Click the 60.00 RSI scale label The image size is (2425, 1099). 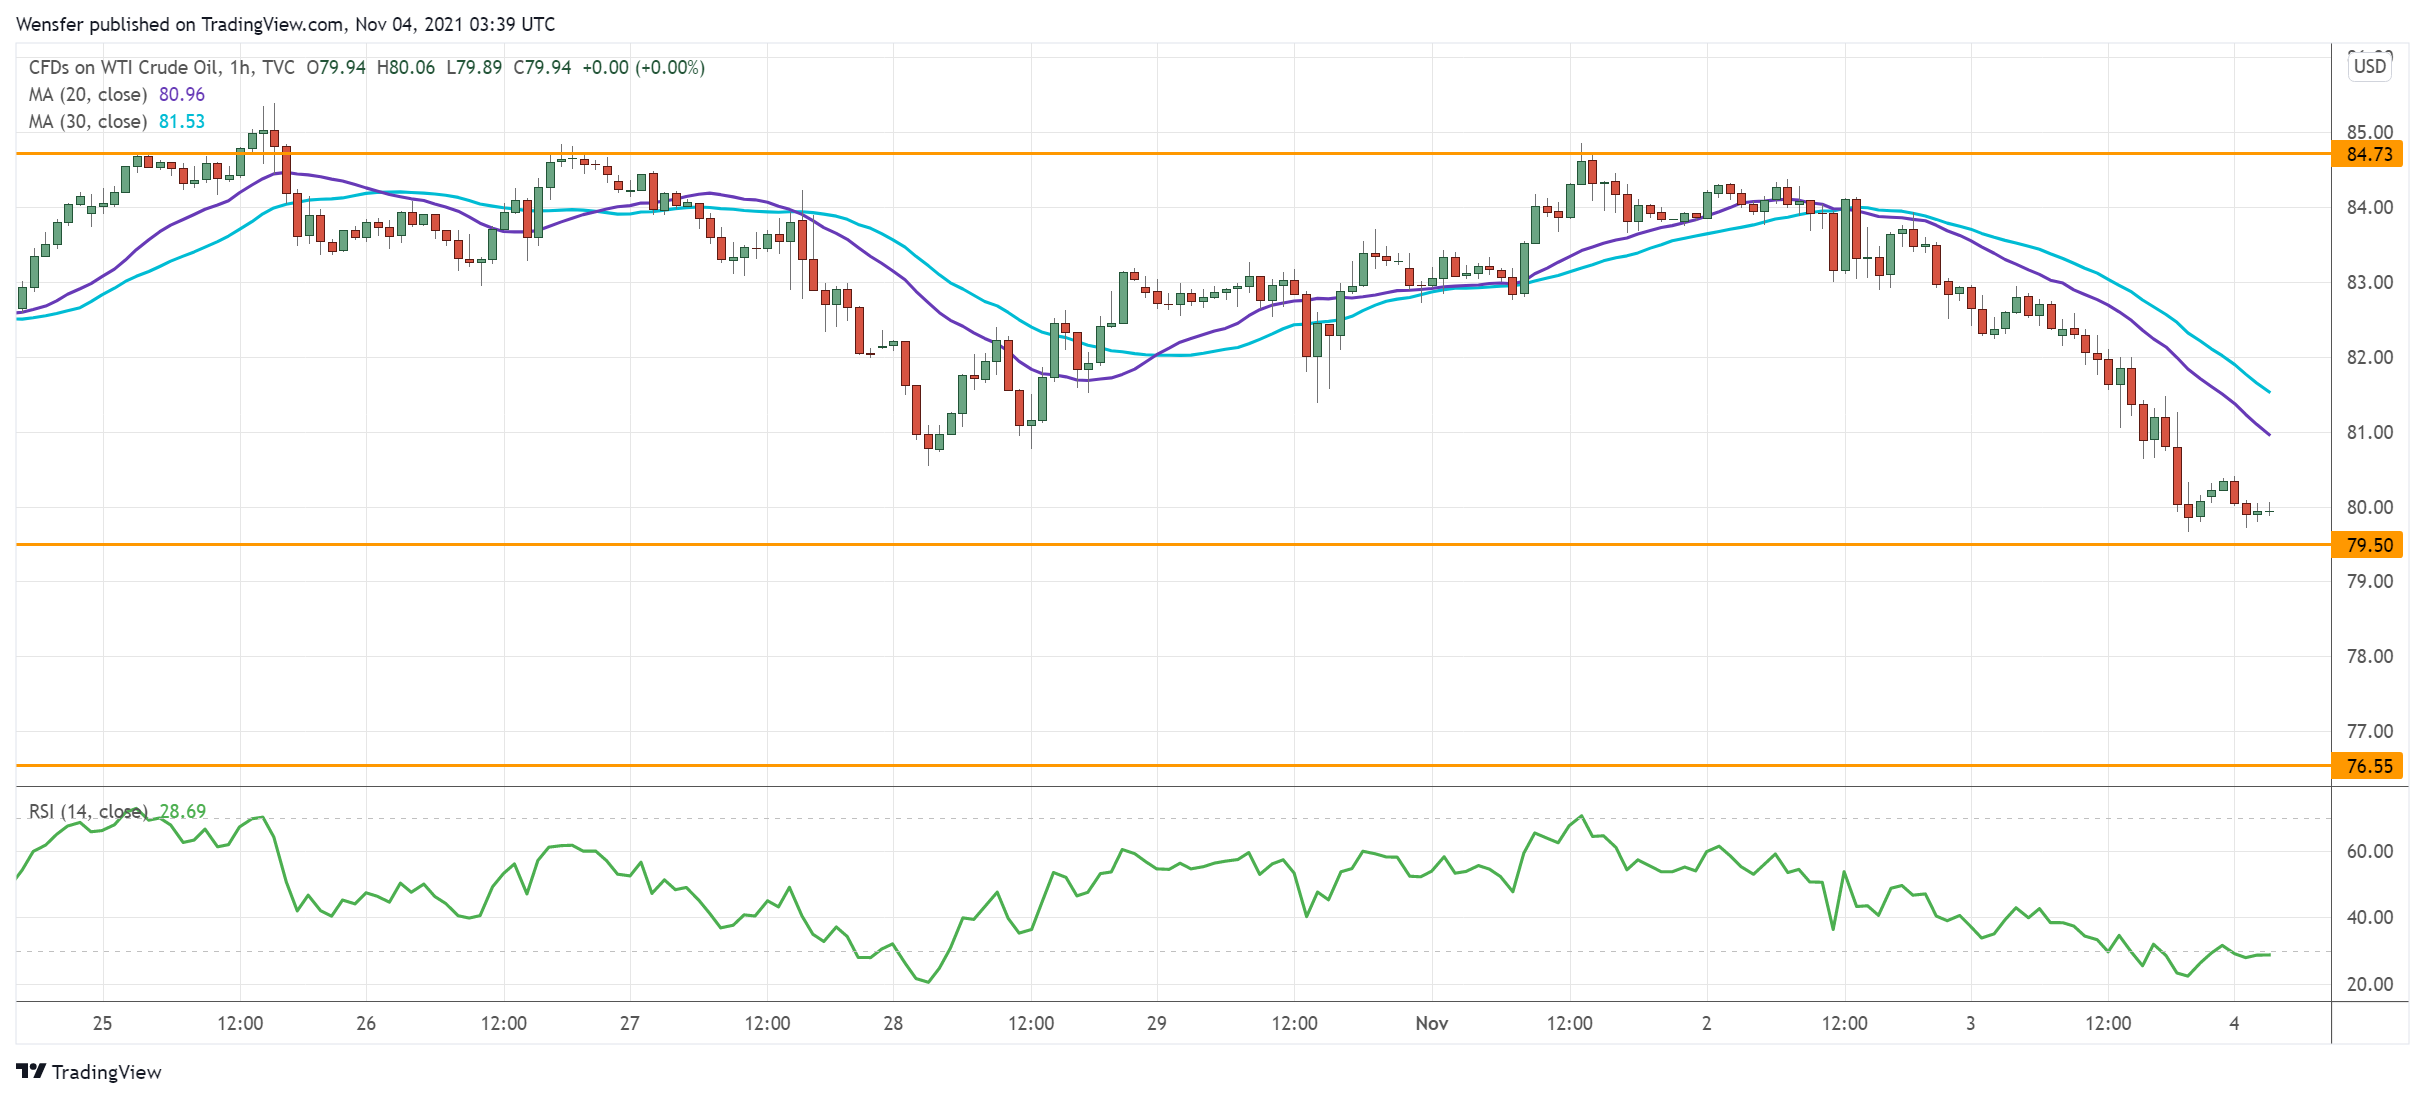coord(2369,851)
